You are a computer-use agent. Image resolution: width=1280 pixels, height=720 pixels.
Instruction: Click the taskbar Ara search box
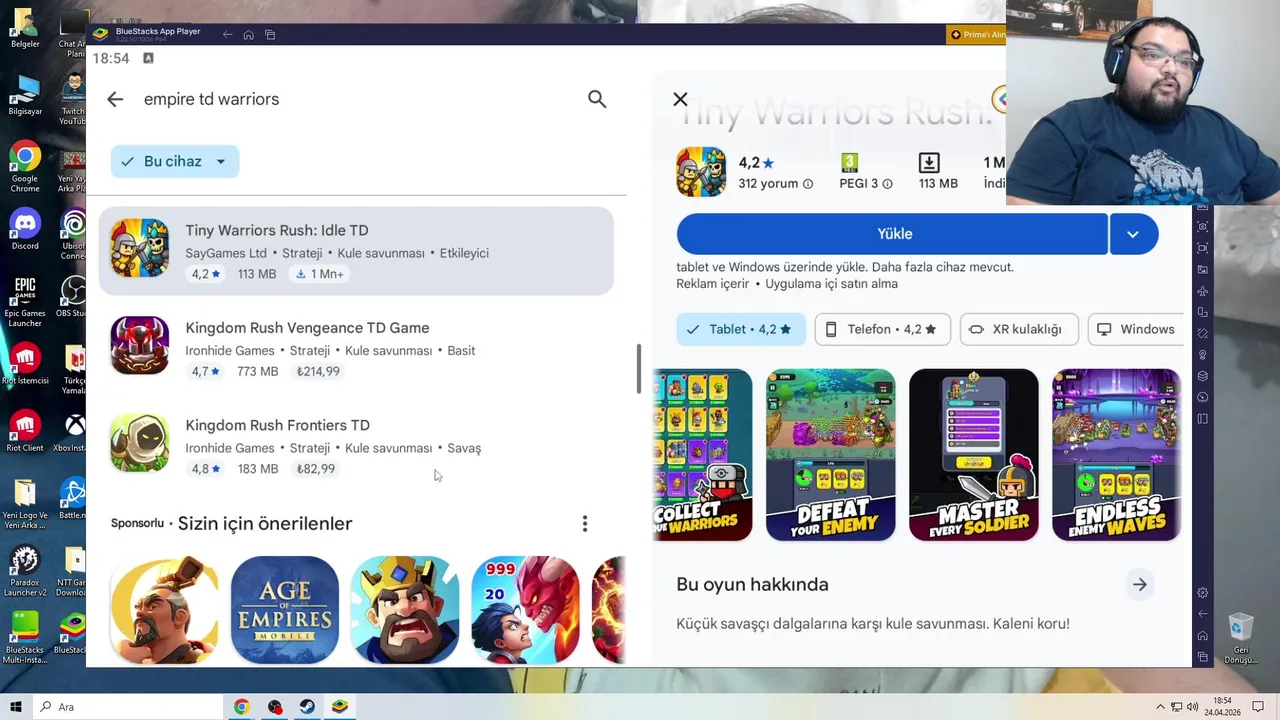point(128,707)
